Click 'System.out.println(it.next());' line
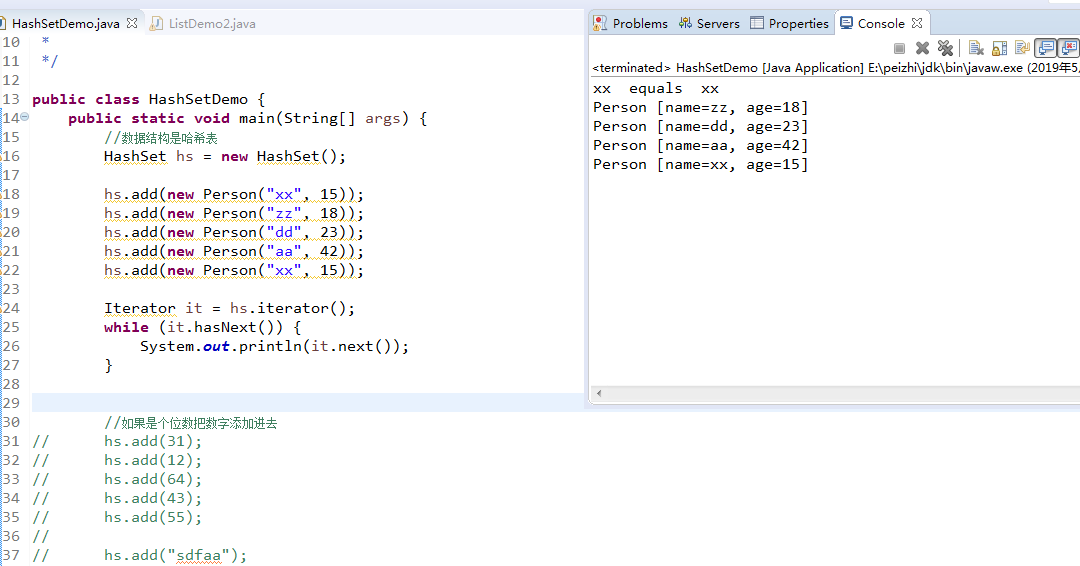 pyautogui.click(x=274, y=346)
